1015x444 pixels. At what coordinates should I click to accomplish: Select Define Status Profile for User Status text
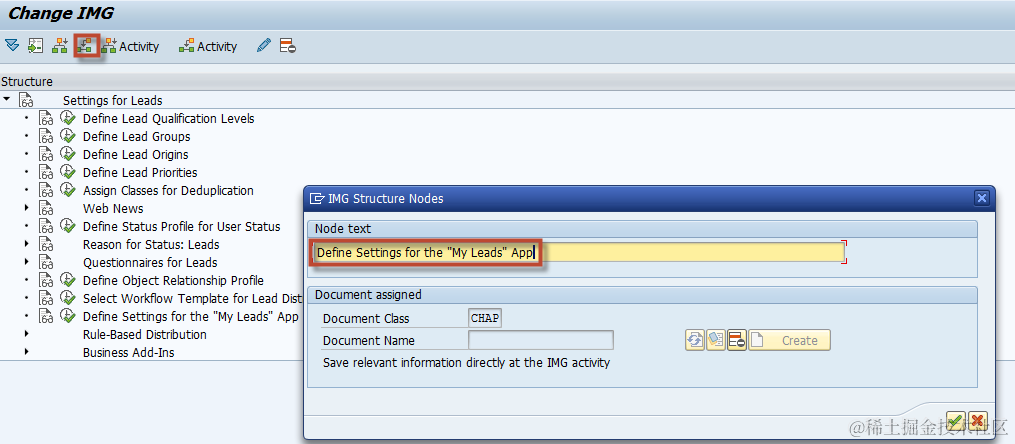click(x=181, y=227)
